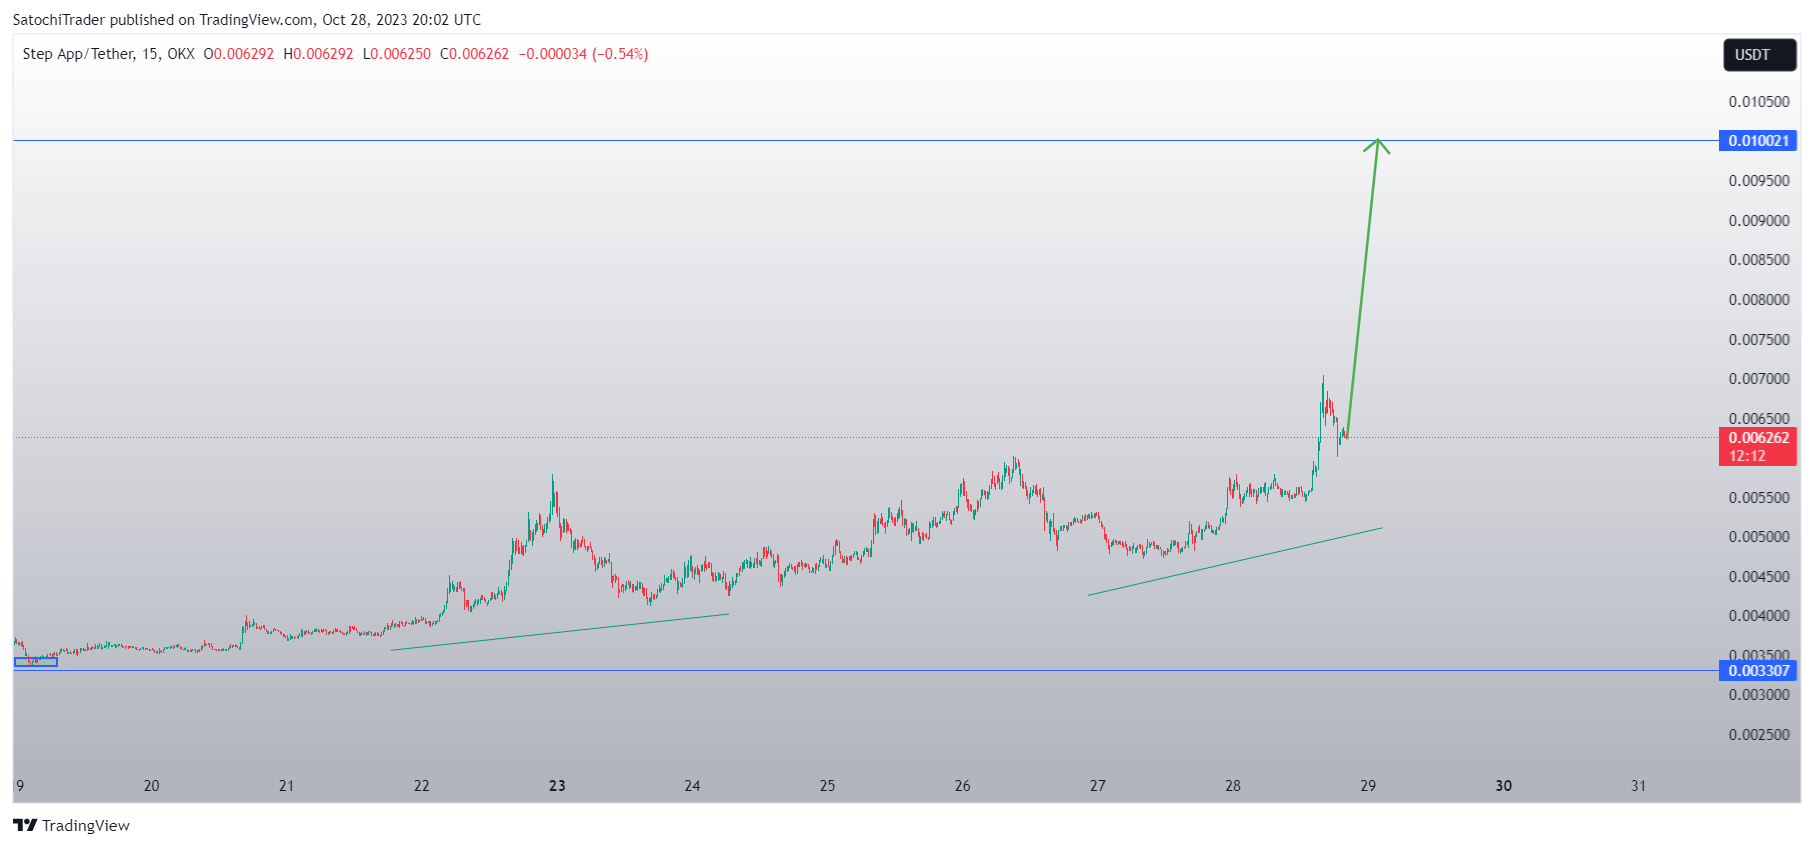Click the current price label 0.006262
The image size is (1814, 847).
(x=1758, y=438)
